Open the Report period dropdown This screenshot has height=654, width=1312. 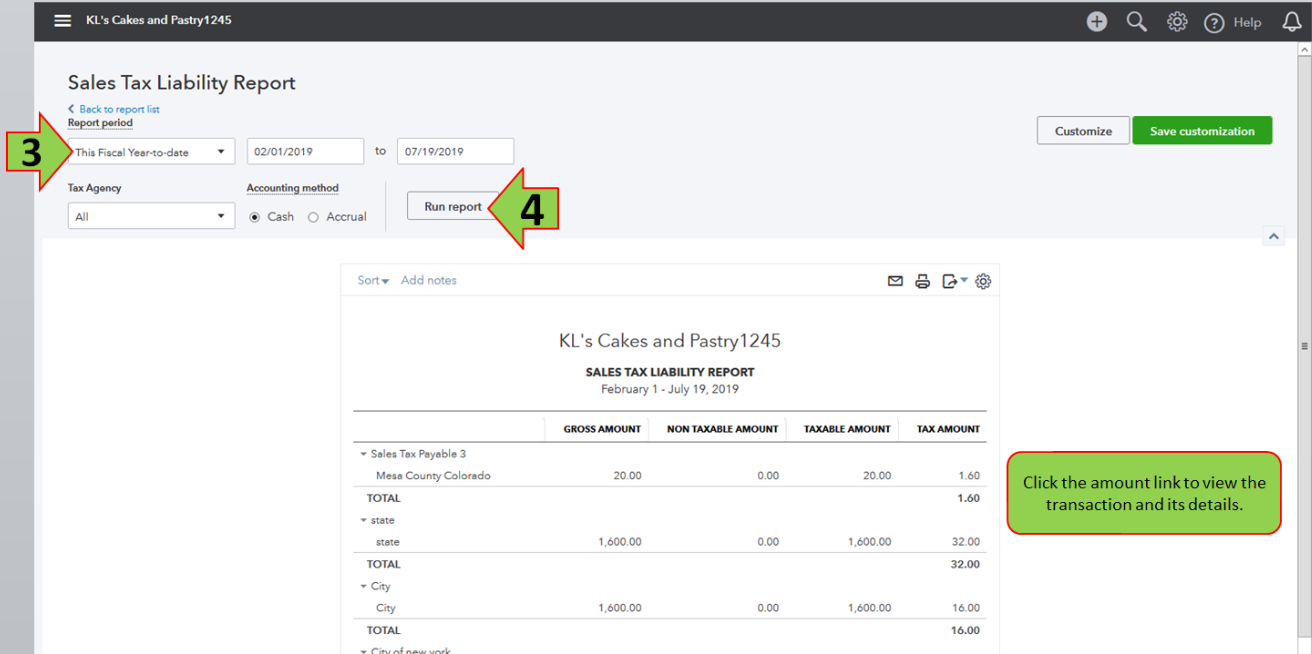[151, 152]
